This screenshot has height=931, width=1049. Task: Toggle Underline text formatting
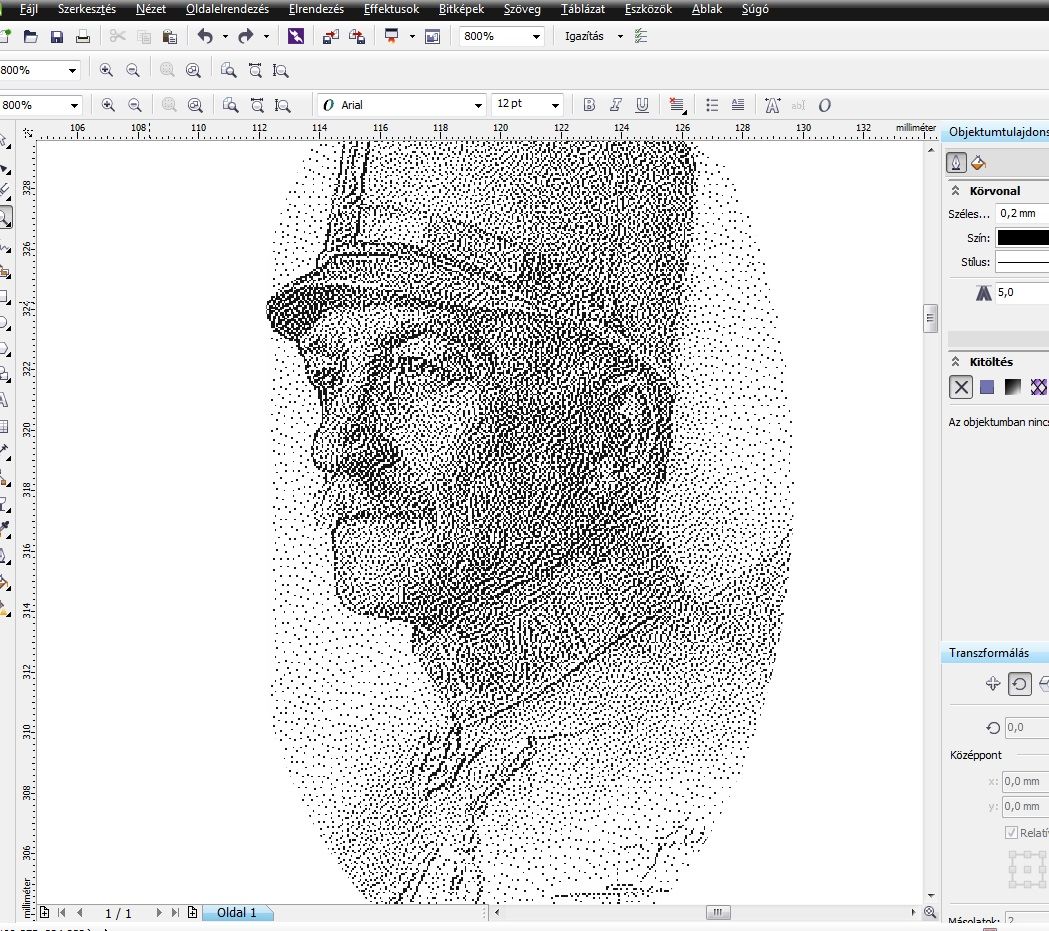coord(642,105)
